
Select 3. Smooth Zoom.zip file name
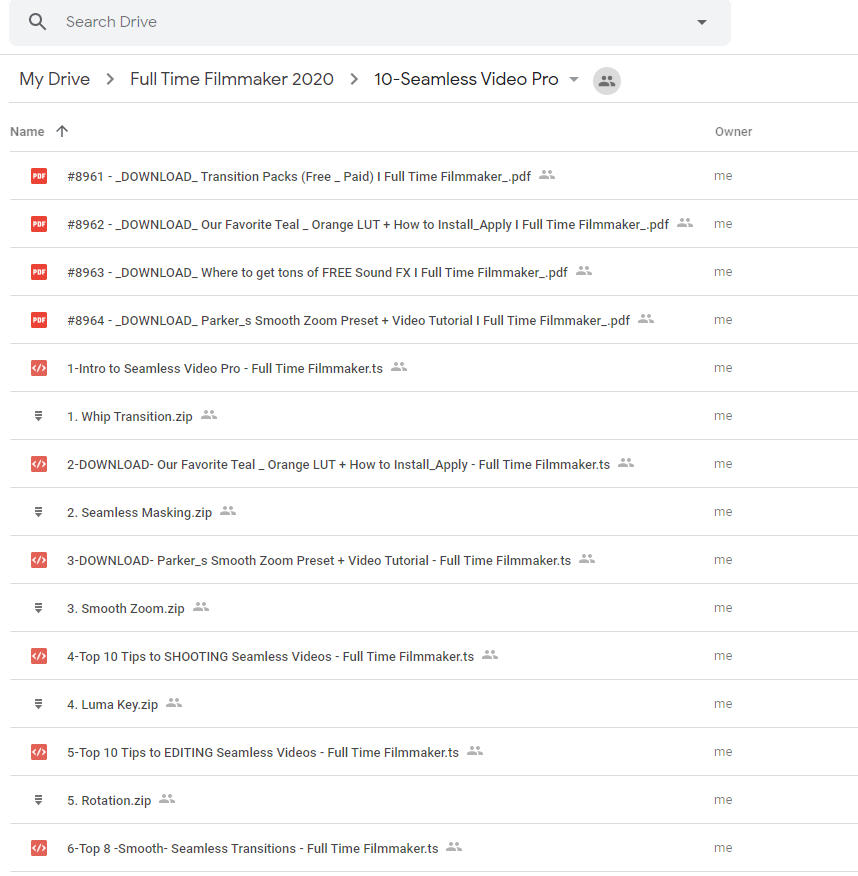point(126,609)
